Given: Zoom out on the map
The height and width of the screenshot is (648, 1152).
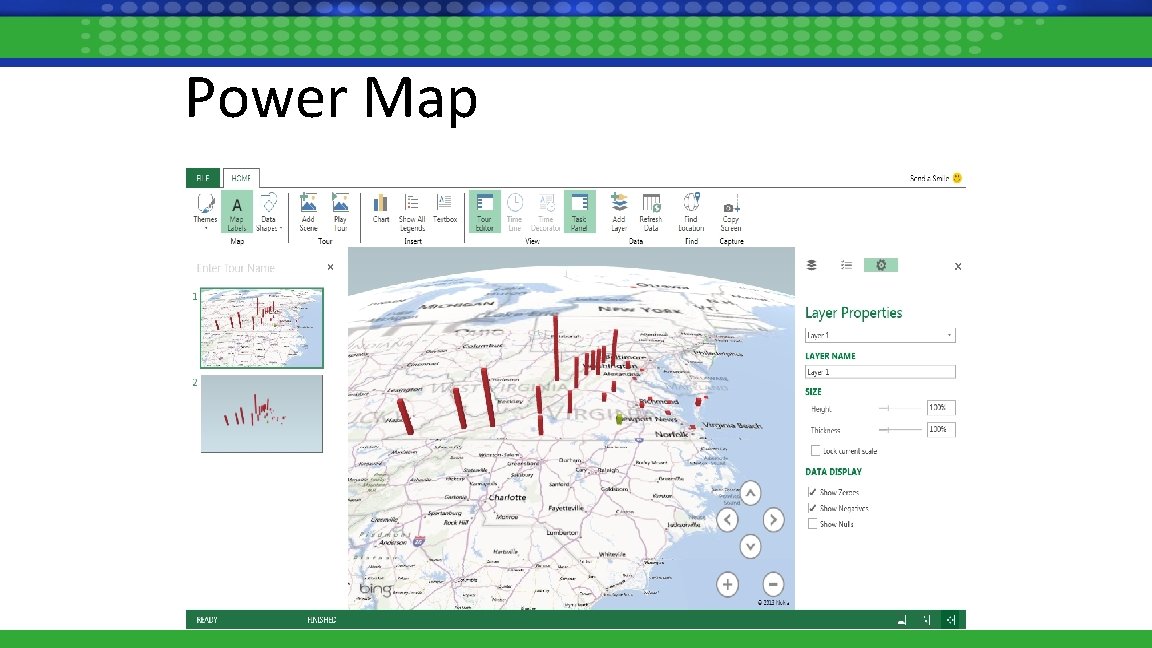Looking at the screenshot, I should coord(773,585).
